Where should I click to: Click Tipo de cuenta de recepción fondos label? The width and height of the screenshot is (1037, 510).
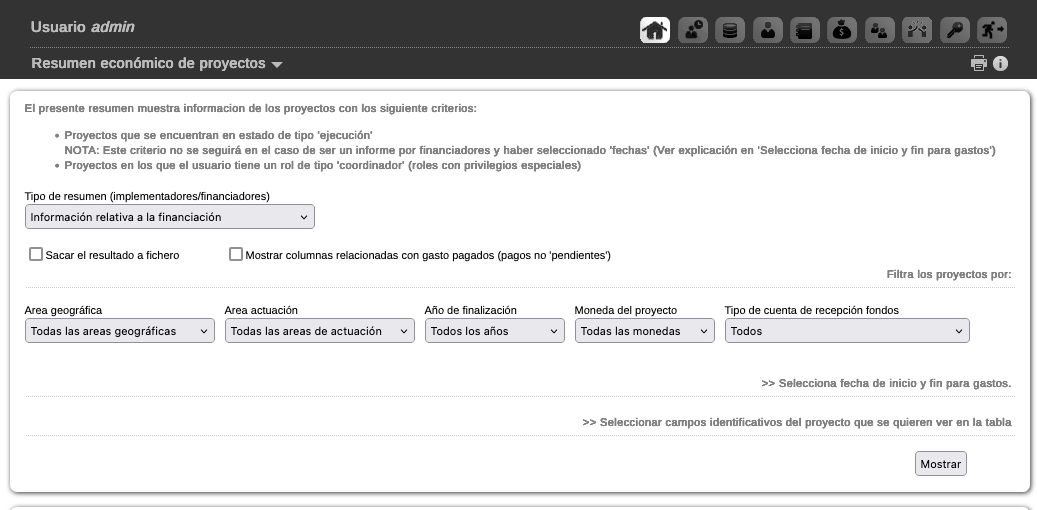(x=811, y=310)
